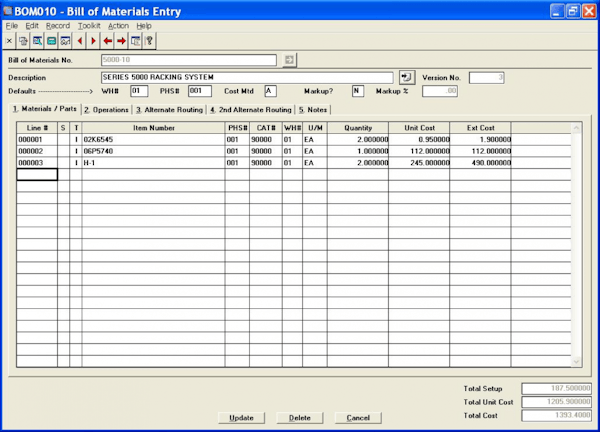The width and height of the screenshot is (600, 432).
Task: Click Unit Cost value 245.000000
Action: 430,163
